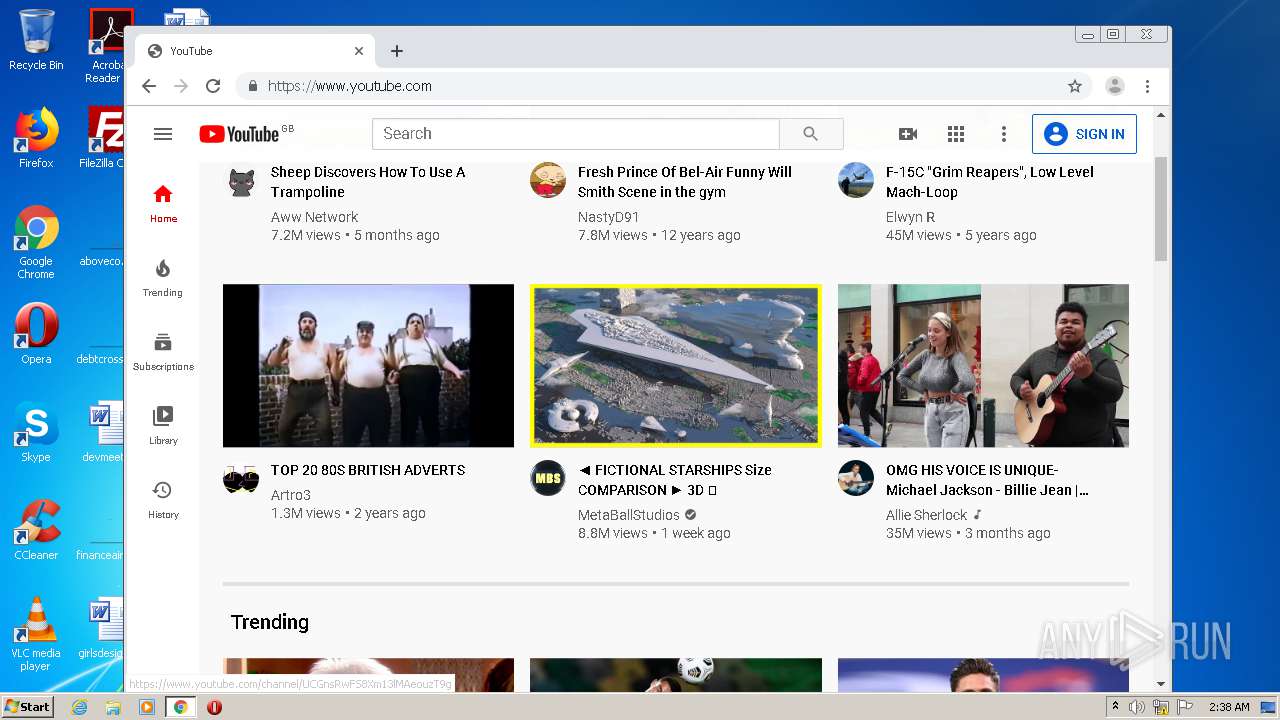Screen dimensions: 1280x720
Task: Click TOP 20 80S BRITISH ADVERTS title
Action: (x=368, y=470)
